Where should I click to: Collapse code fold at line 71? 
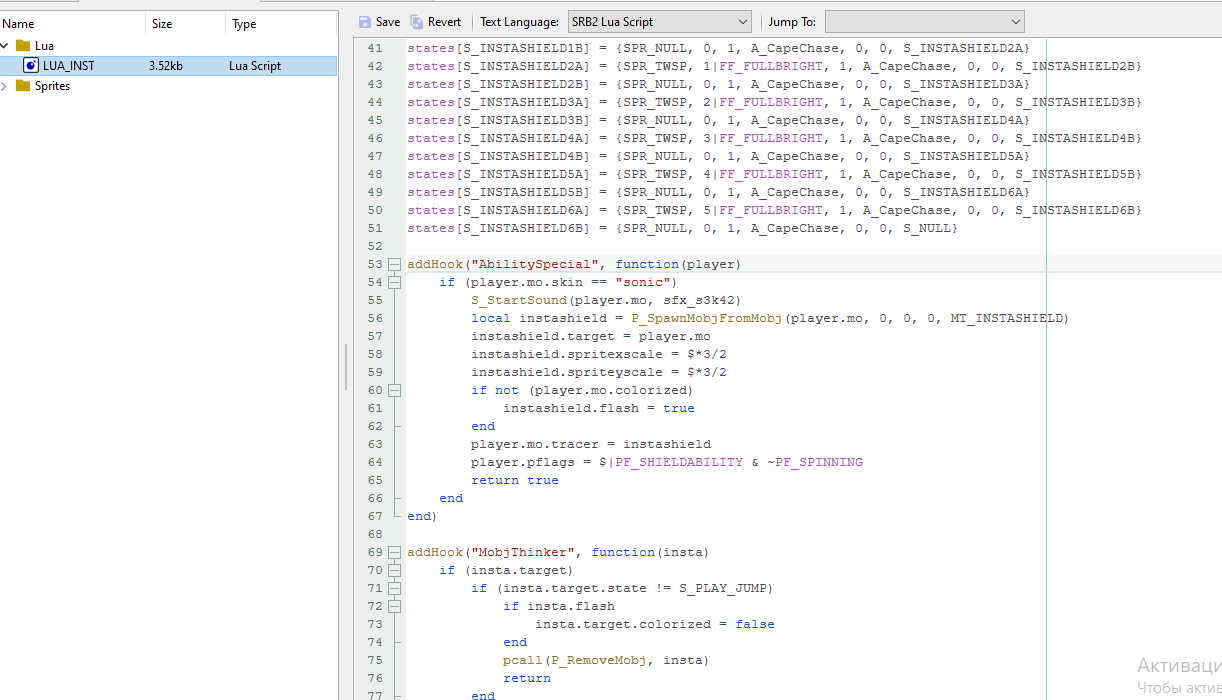click(x=394, y=589)
